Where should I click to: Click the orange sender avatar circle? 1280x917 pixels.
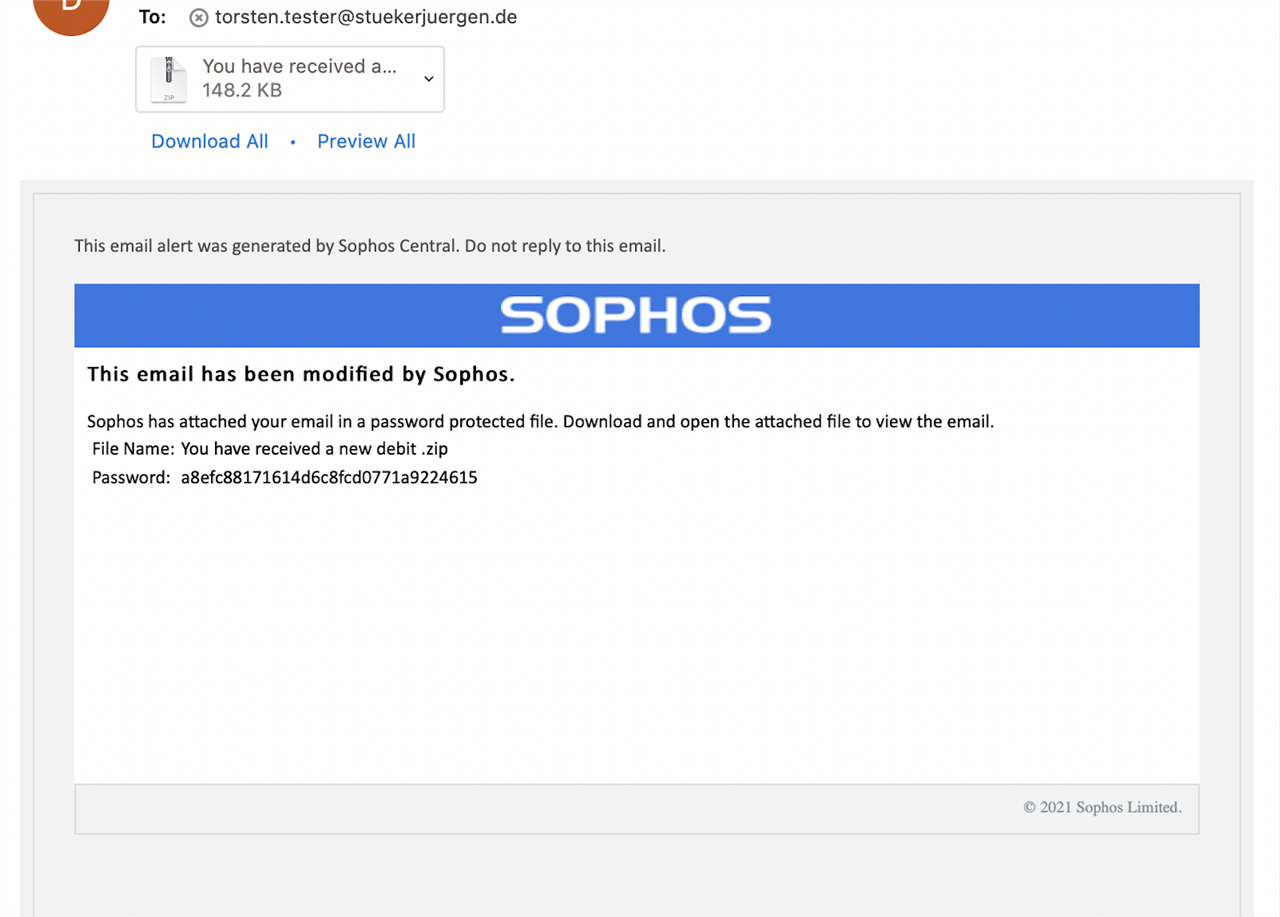pos(71,12)
